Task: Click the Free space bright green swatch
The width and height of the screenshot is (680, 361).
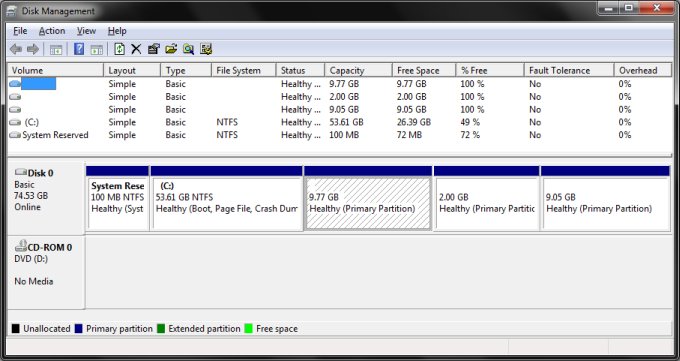Action: click(248, 328)
